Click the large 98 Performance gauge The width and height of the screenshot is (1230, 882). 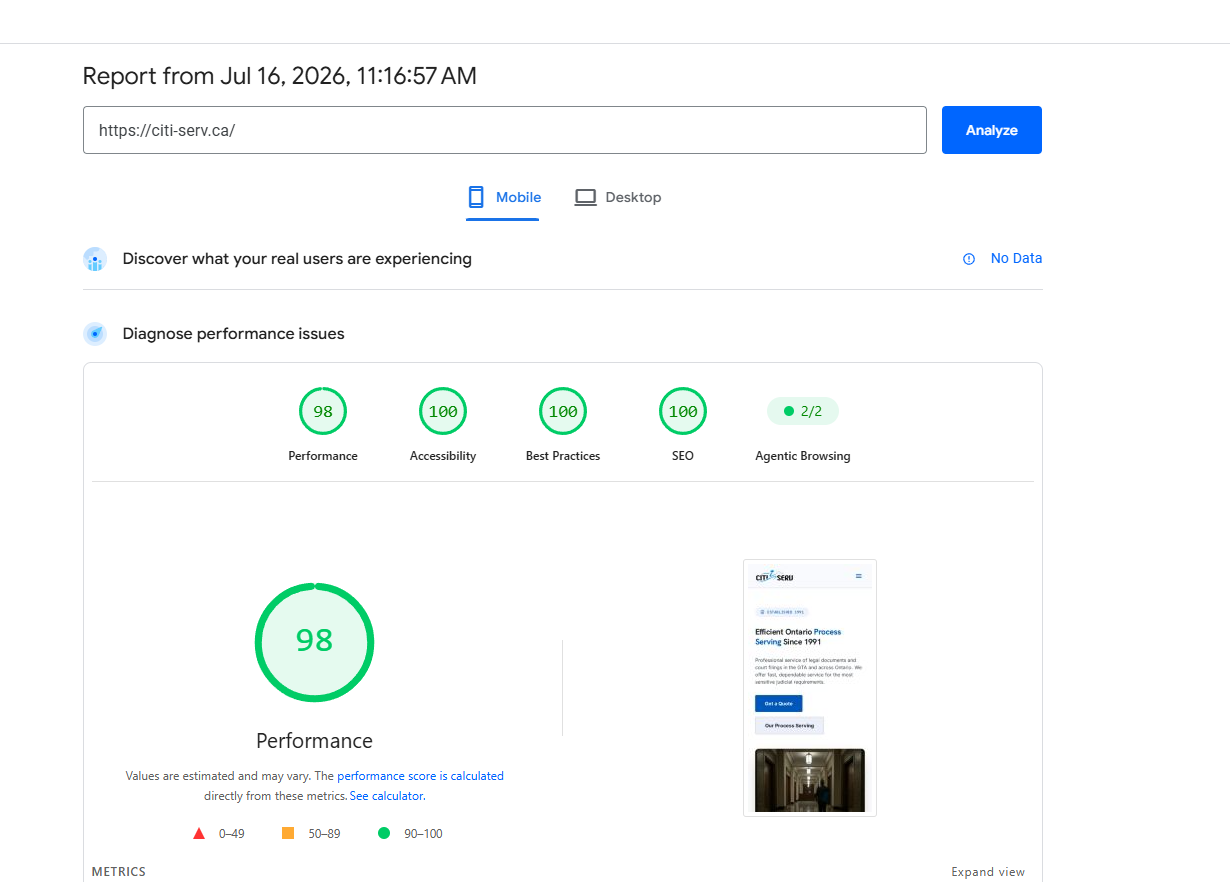(x=314, y=642)
